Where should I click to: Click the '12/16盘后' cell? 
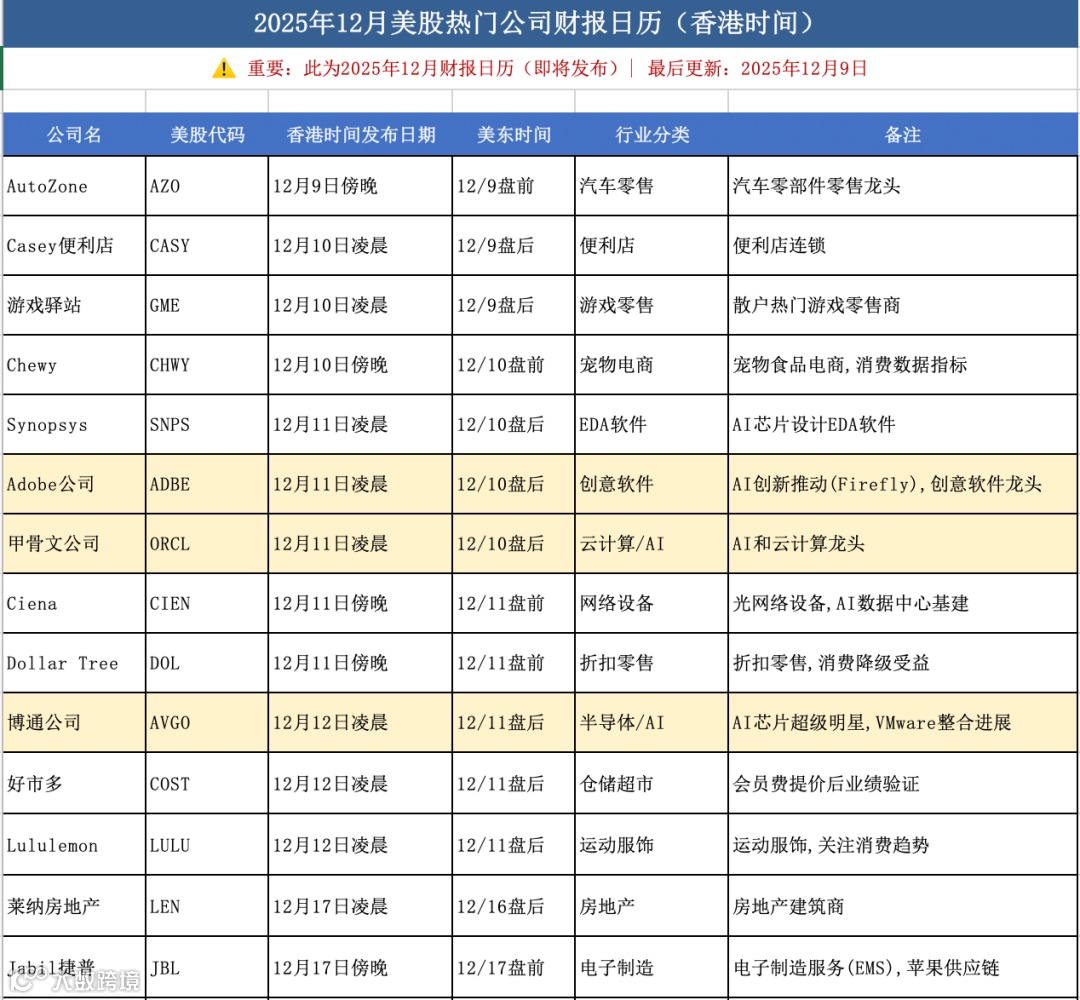coord(514,906)
